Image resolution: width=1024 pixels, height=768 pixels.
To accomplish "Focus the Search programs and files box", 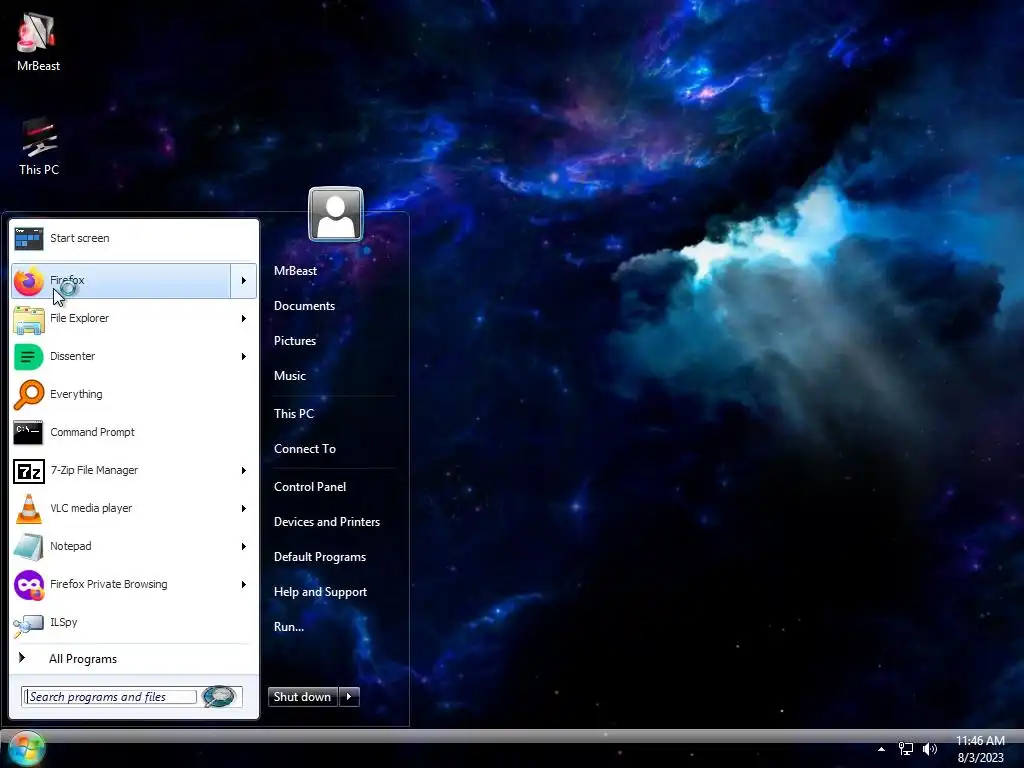I will coord(110,697).
